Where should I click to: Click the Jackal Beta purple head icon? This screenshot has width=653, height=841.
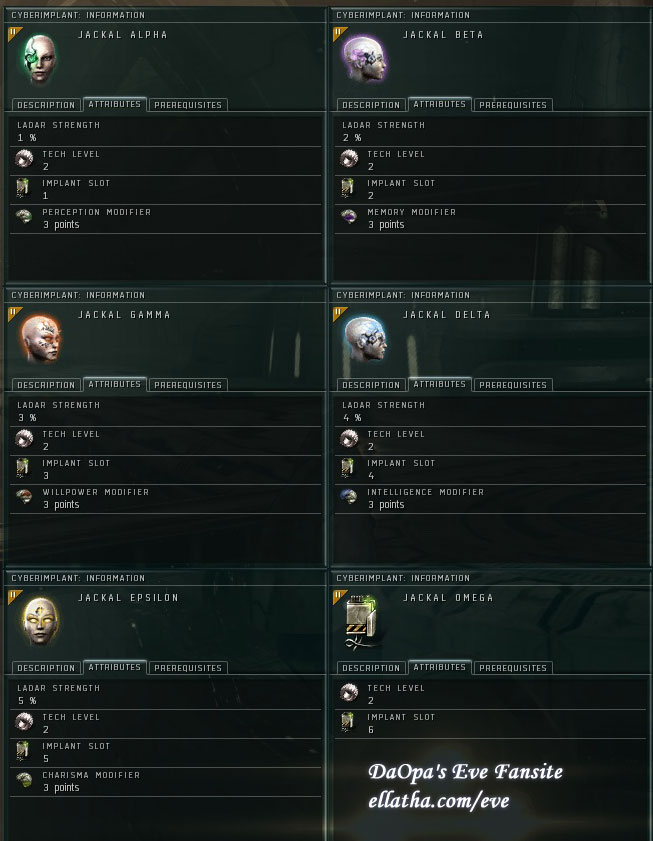point(365,59)
